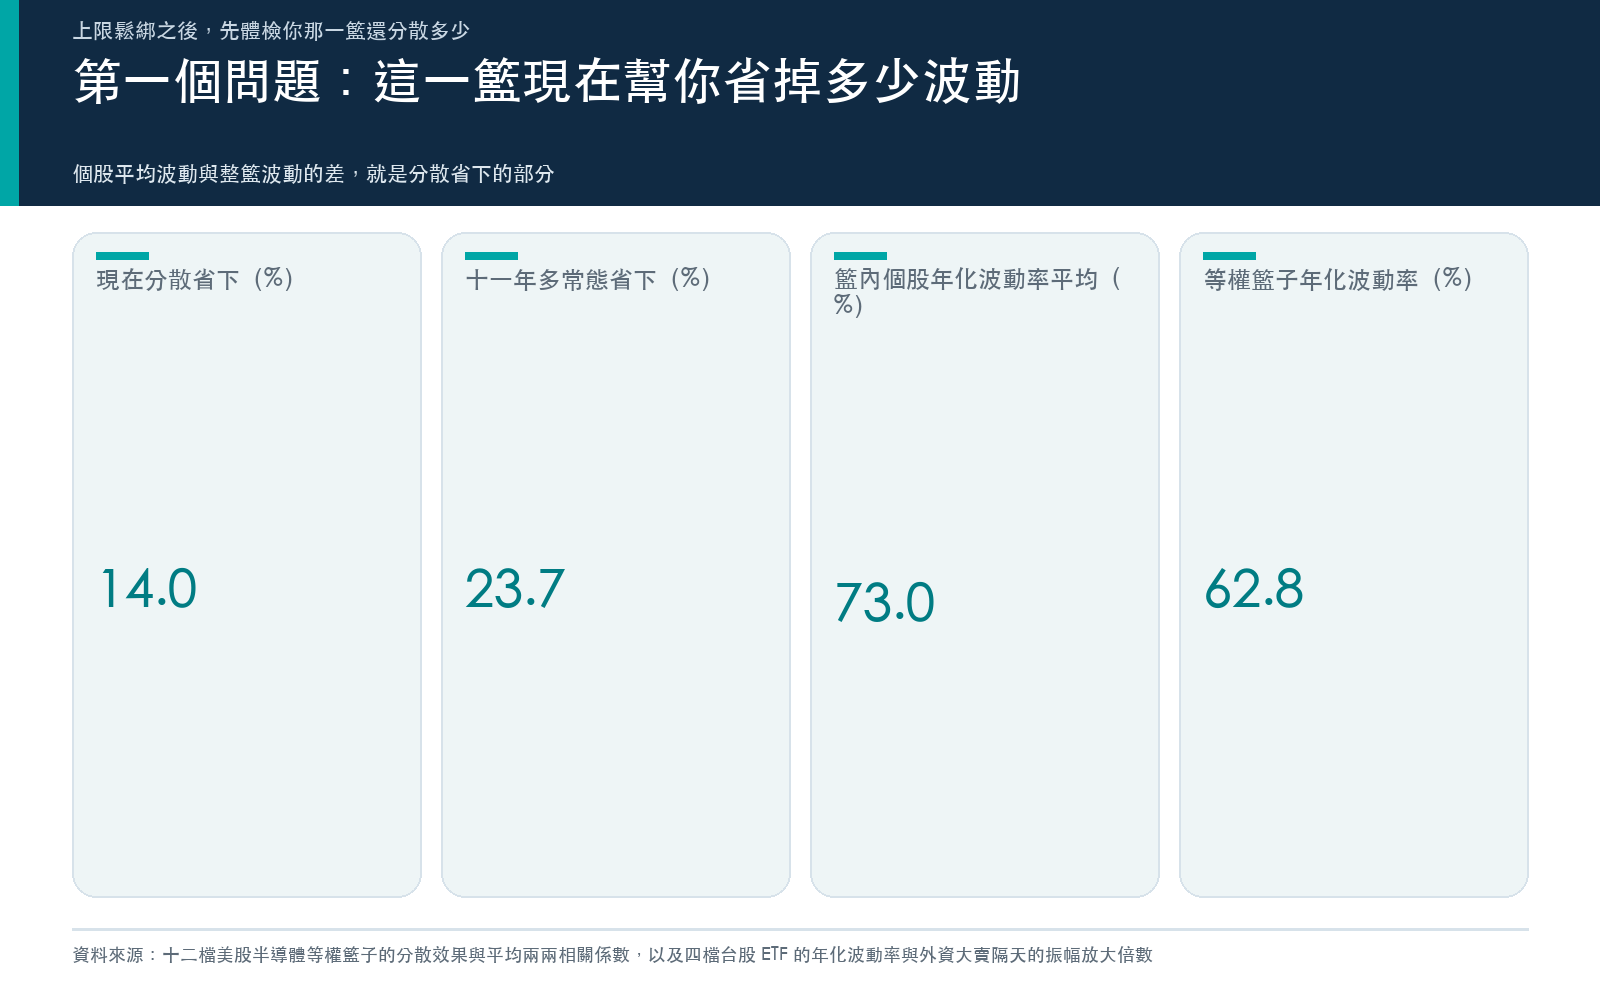This screenshot has width=1600, height=1000.
Task: Click the value 73.0
Action: point(885,602)
